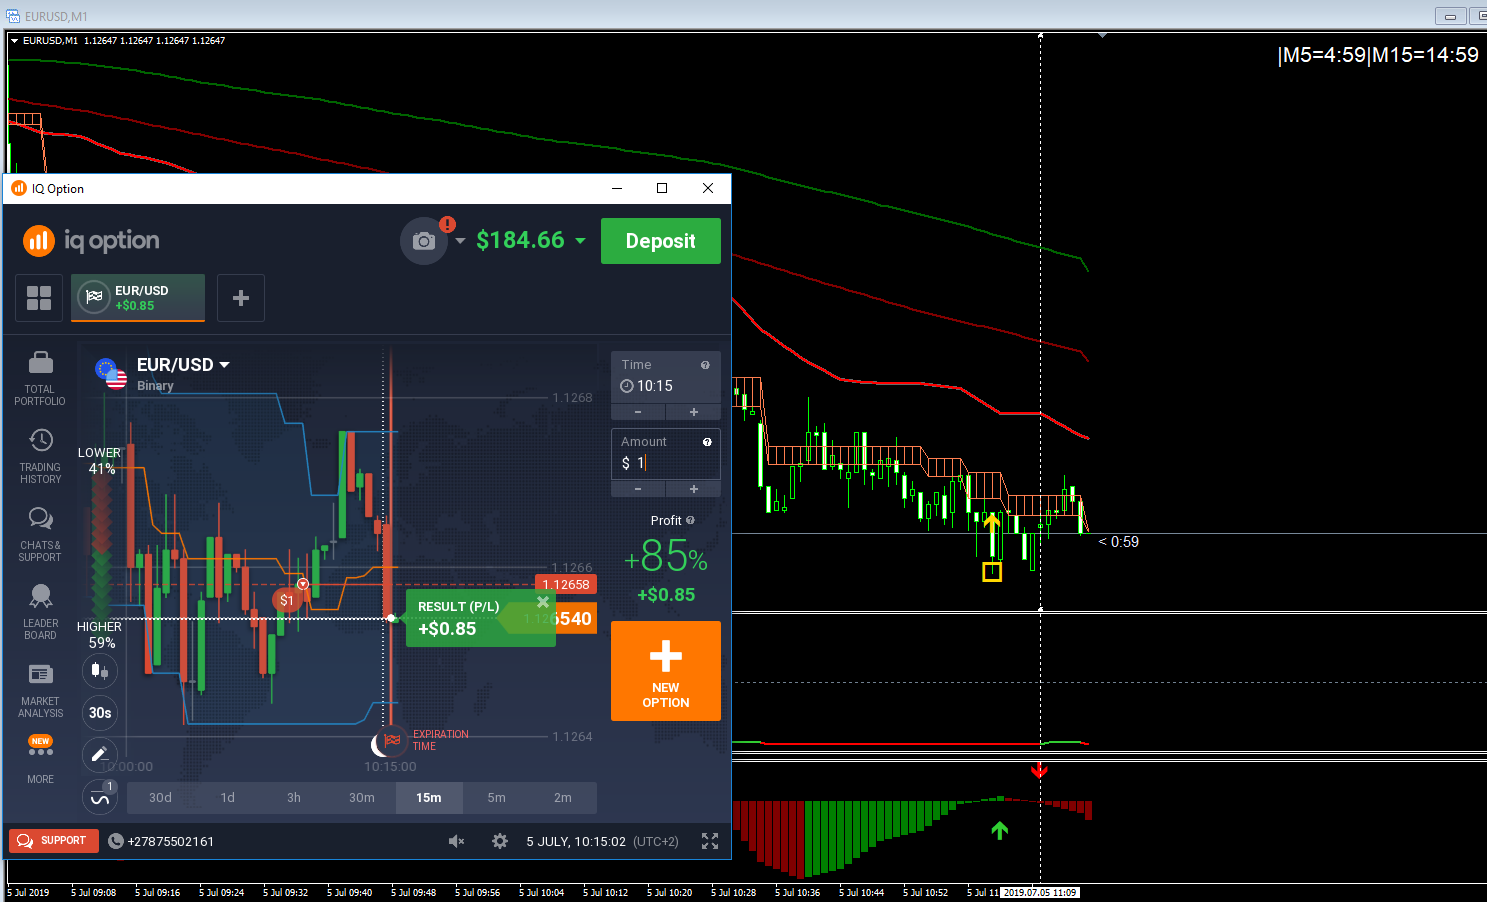Select the 2m chart time range
The image size is (1487, 902).
(x=563, y=798)
